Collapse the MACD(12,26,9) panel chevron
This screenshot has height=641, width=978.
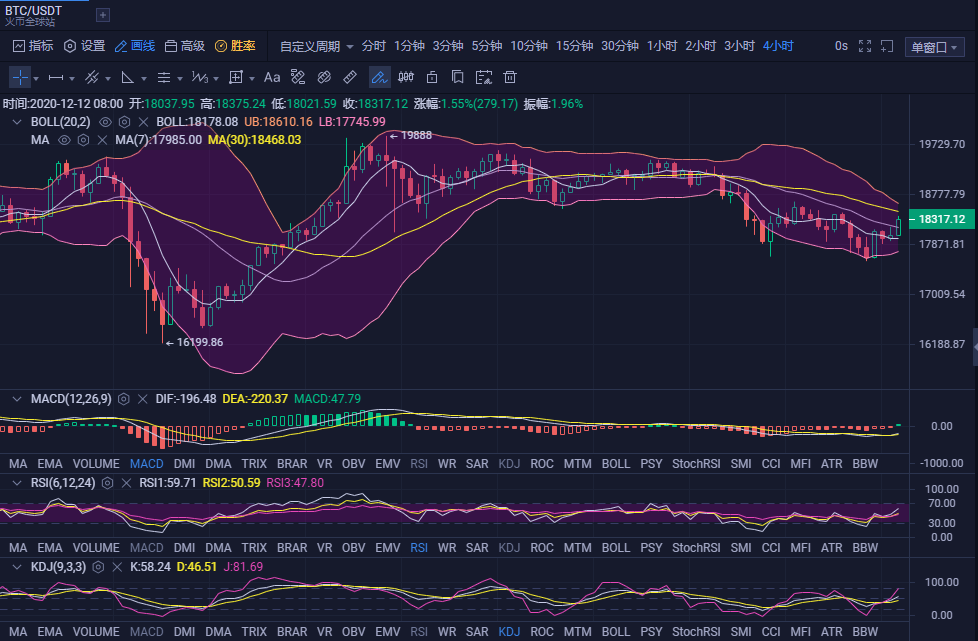coord(17,398)
